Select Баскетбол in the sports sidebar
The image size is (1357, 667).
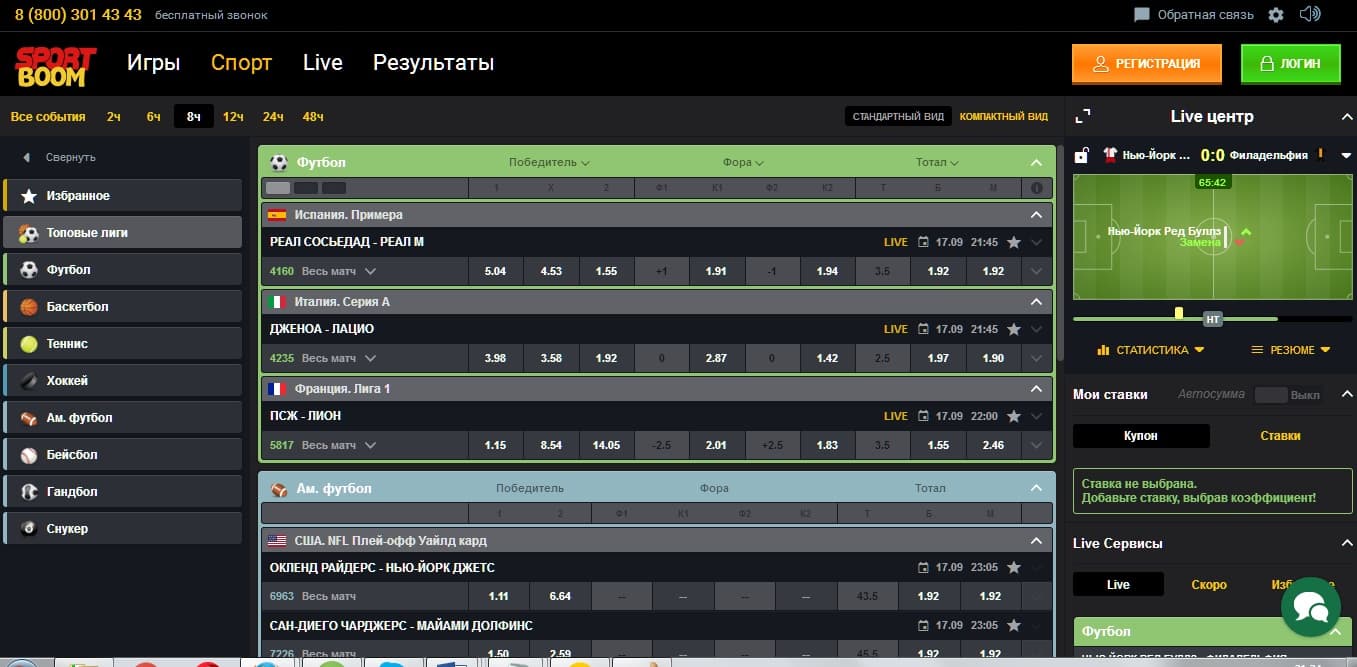coord(123,307)
